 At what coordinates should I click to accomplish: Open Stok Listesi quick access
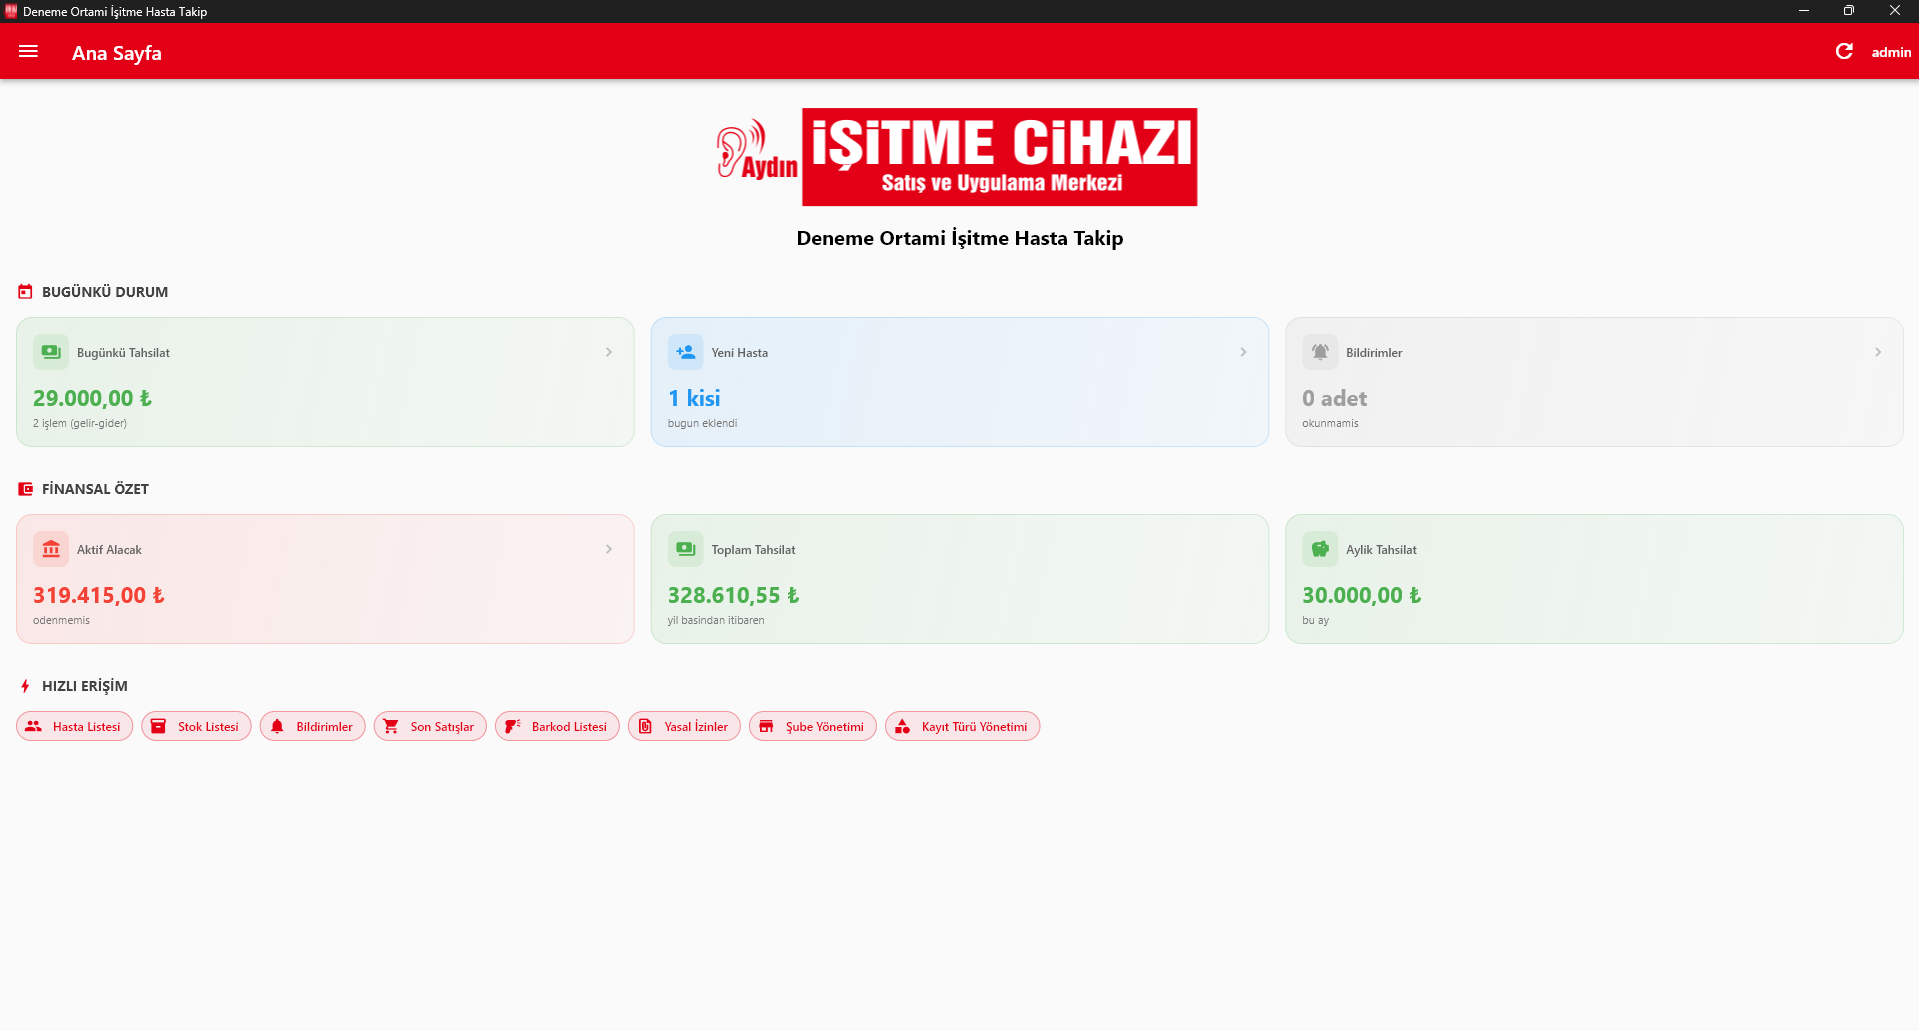(196, 727)
